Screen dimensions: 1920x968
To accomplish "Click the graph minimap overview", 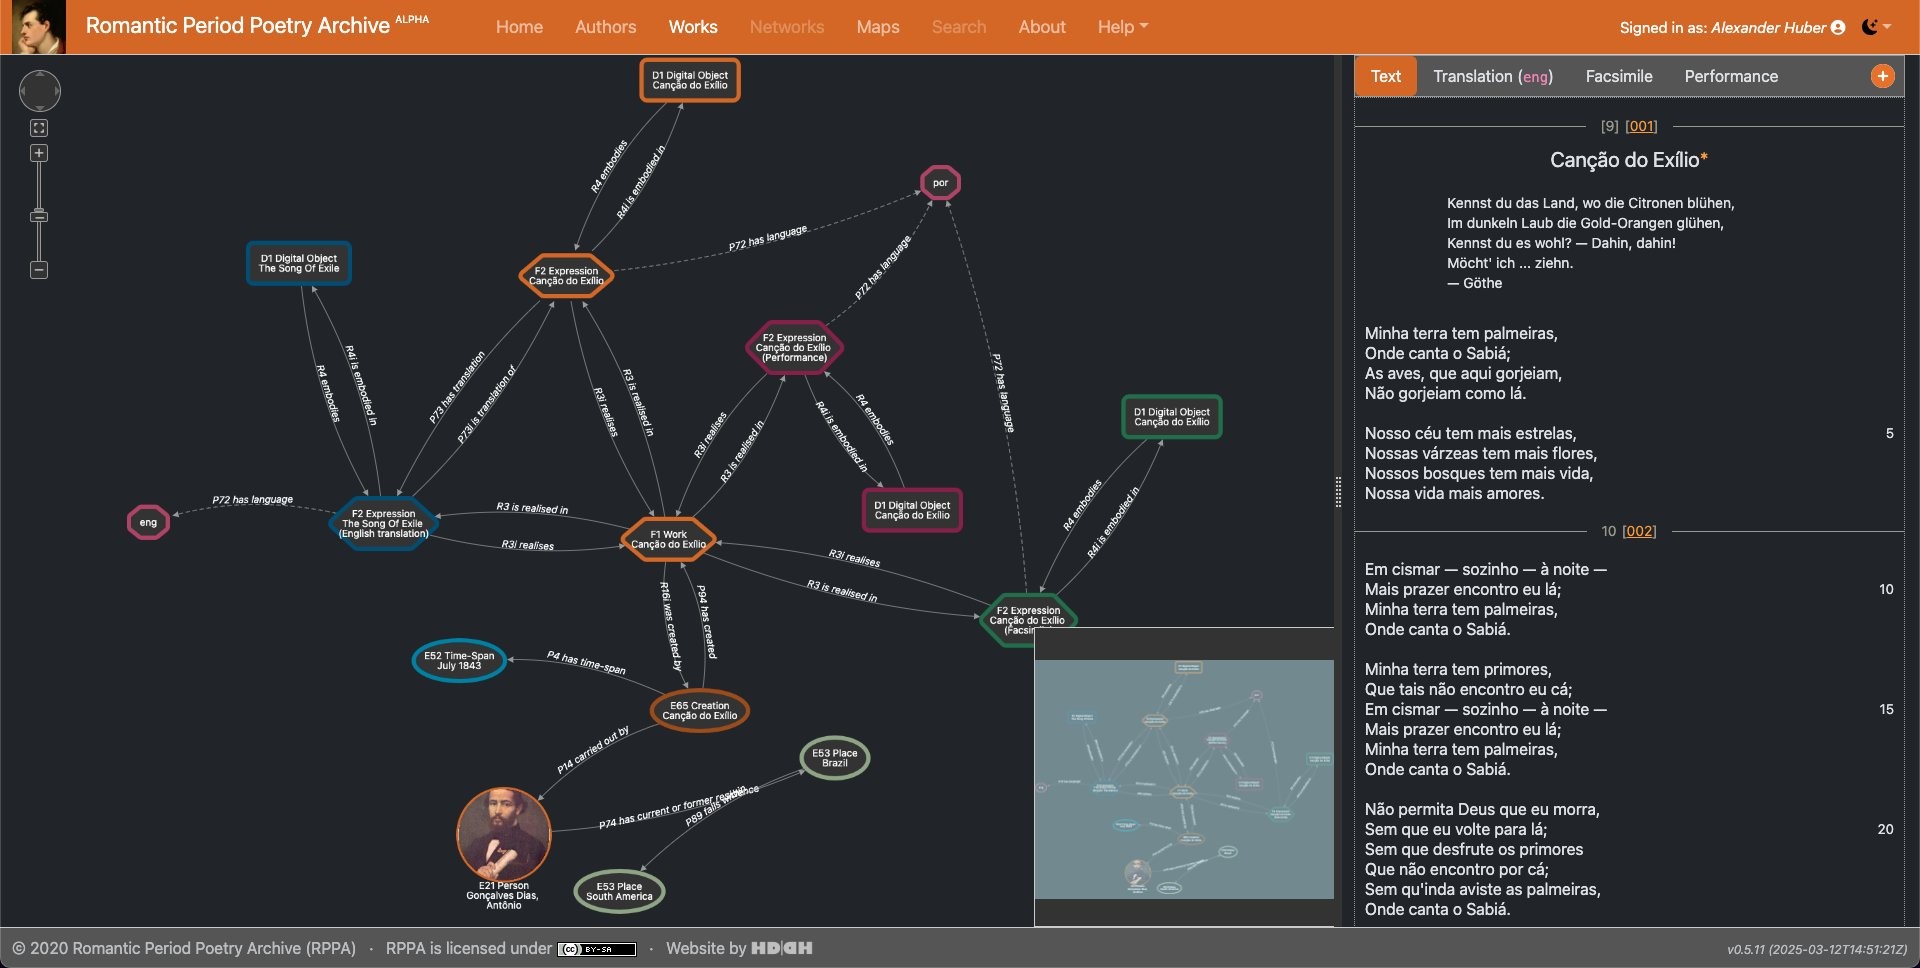I will click(x=1184, y=778).
